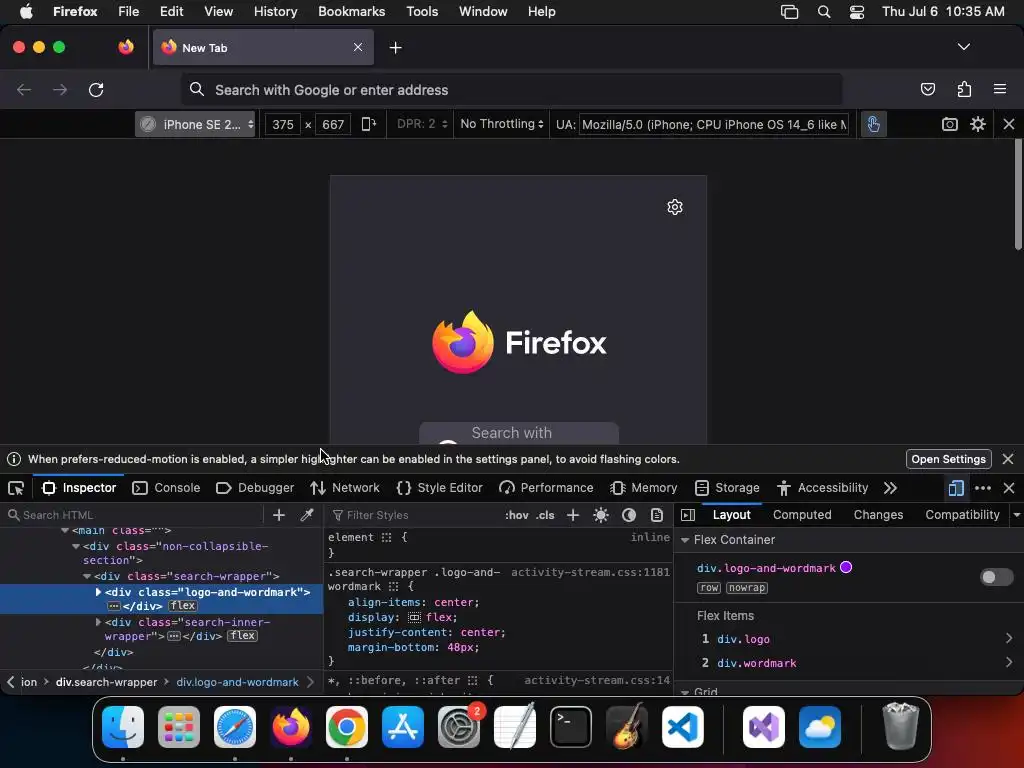Click the new tab page gear icon
The image size is (1024, 768).
[675, 207]
